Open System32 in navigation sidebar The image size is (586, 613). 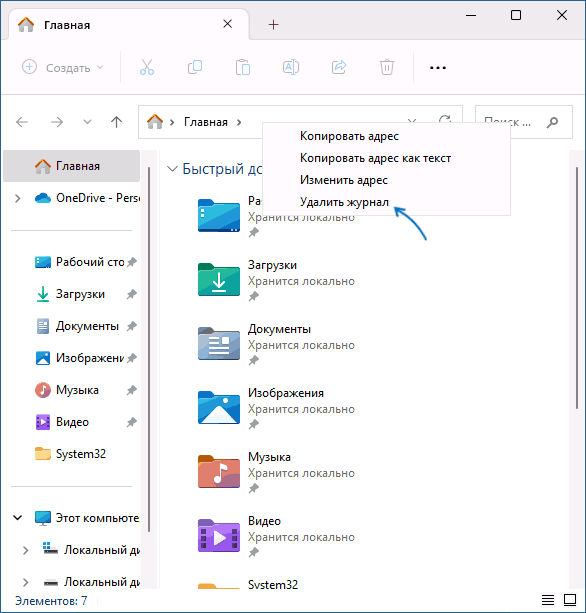pyautogui.click(x=70, y=454)
